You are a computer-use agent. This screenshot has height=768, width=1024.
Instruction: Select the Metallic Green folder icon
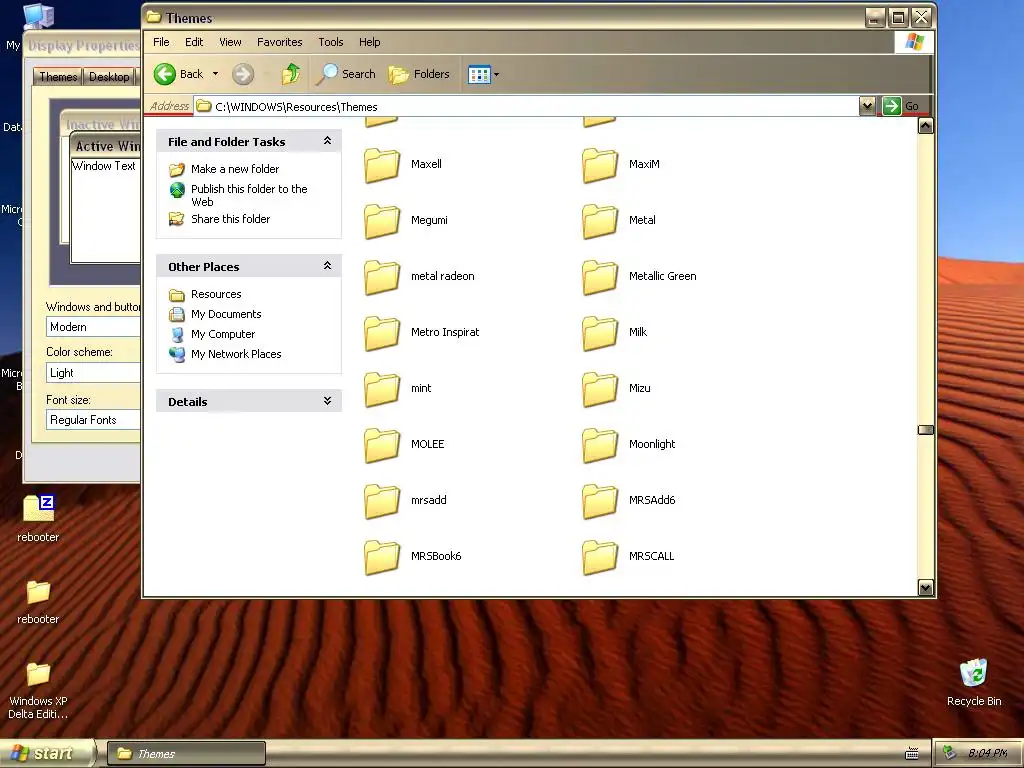tap(600, 277)
